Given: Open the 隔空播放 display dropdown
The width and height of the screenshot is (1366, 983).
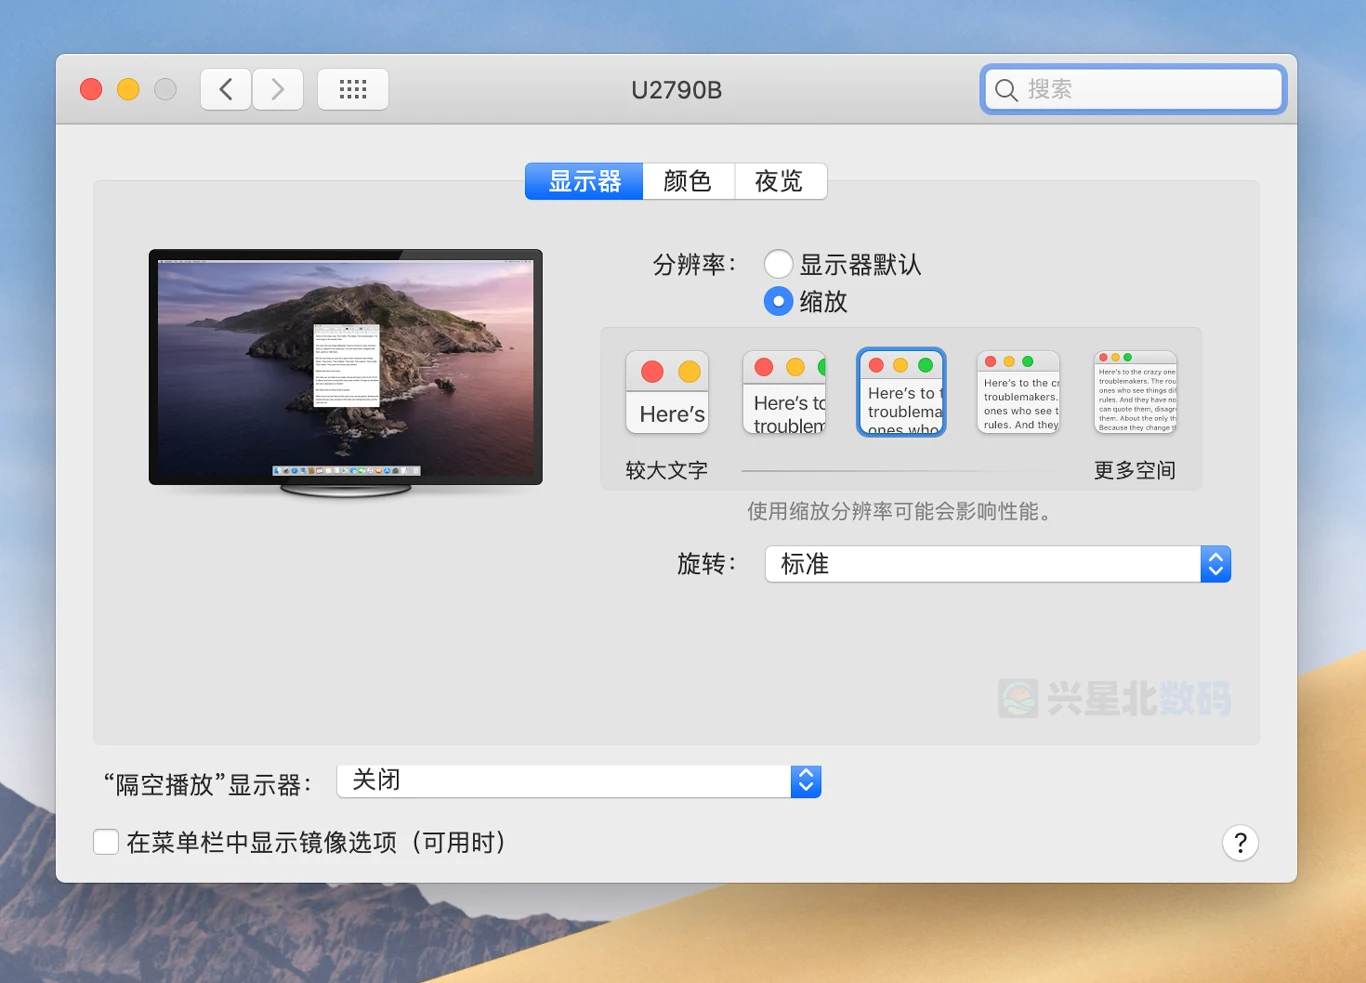Looking at the screenshot, I should [578, 781].
